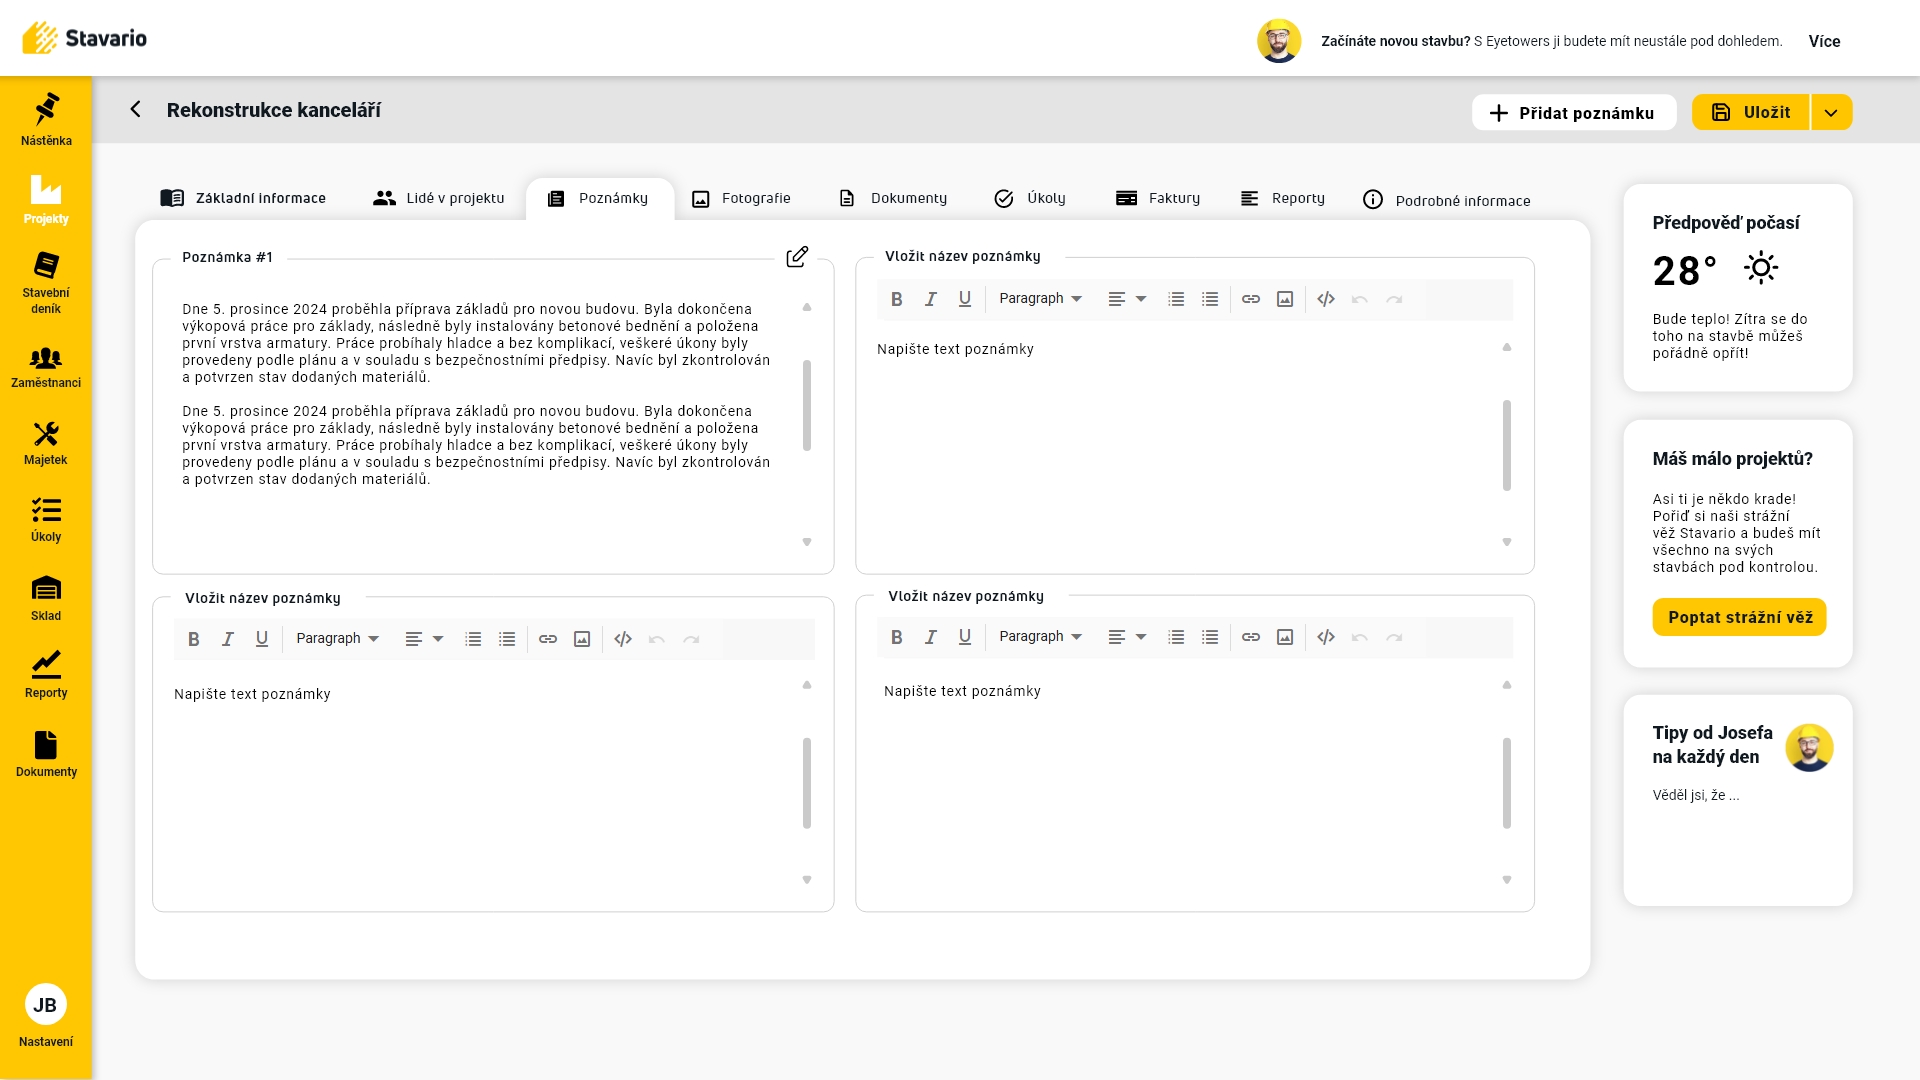Click the Poptat strážní věž button
This screenshot has width=1920, height=1080.
1739,618
